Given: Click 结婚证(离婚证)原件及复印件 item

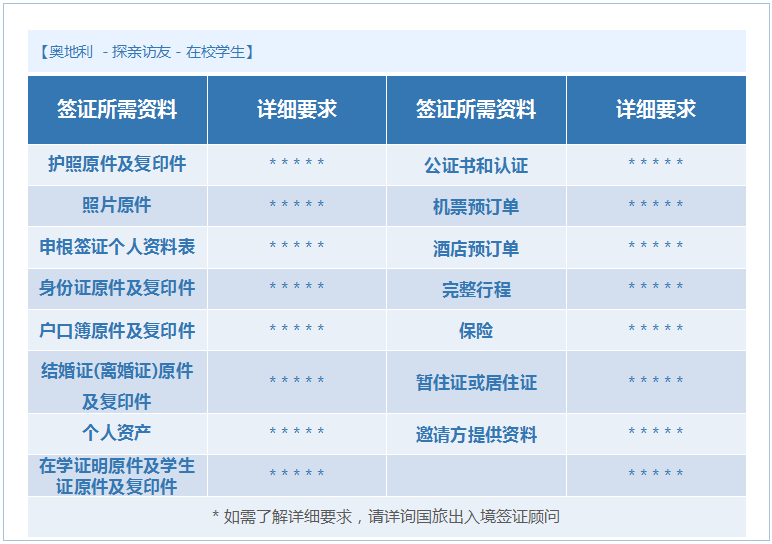Looking at the screenshot, I should point(117,386).
